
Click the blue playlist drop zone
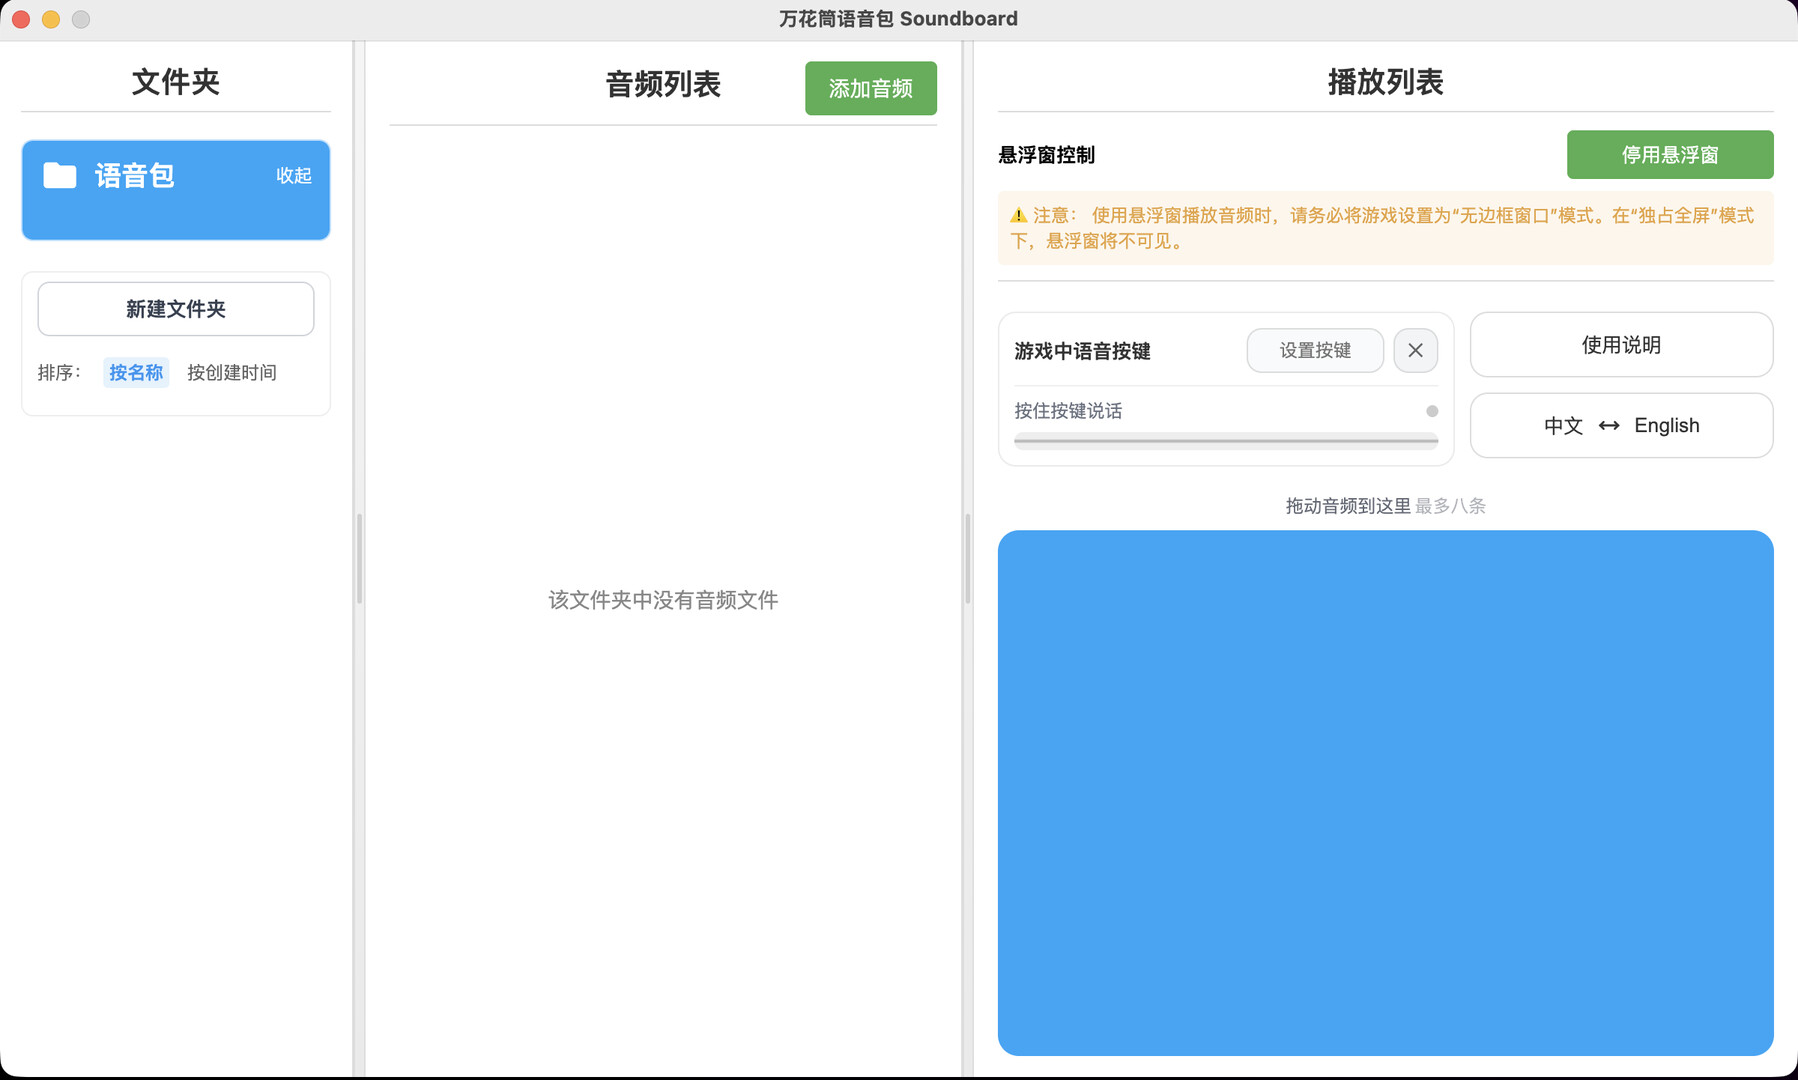[1385, 790]
